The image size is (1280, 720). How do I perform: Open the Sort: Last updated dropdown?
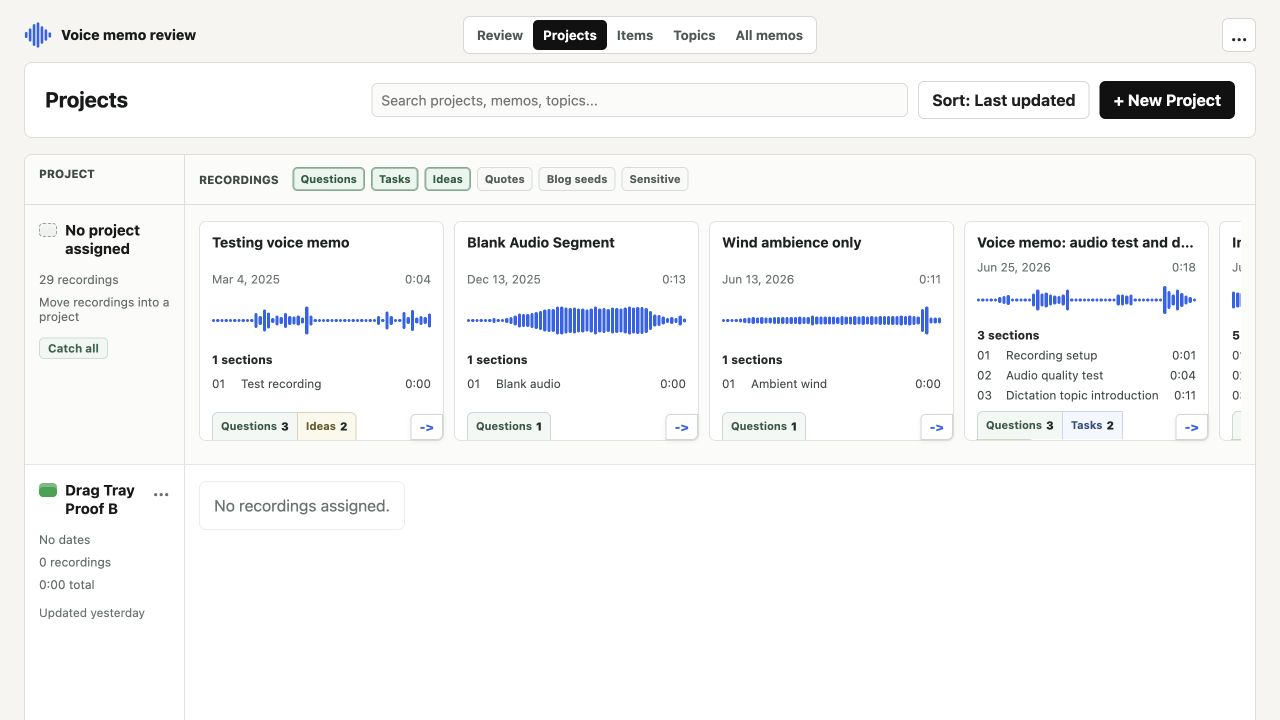(1004, 100)
